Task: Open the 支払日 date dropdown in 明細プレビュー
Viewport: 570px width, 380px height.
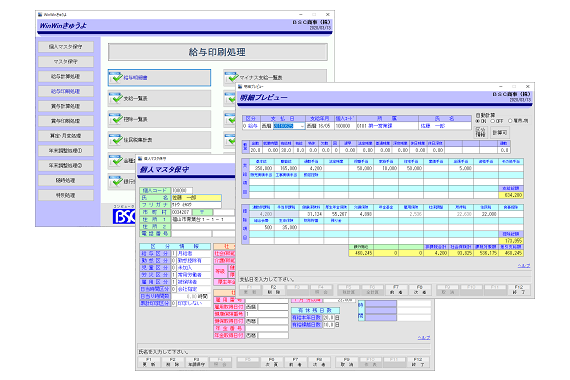Action: [302, 126]
